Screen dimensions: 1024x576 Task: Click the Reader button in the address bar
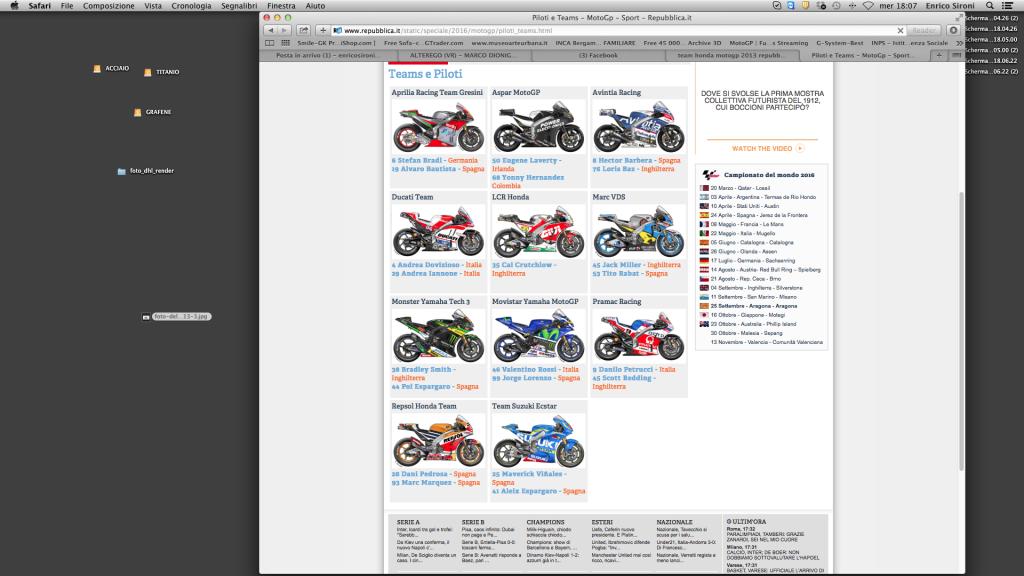924,30
